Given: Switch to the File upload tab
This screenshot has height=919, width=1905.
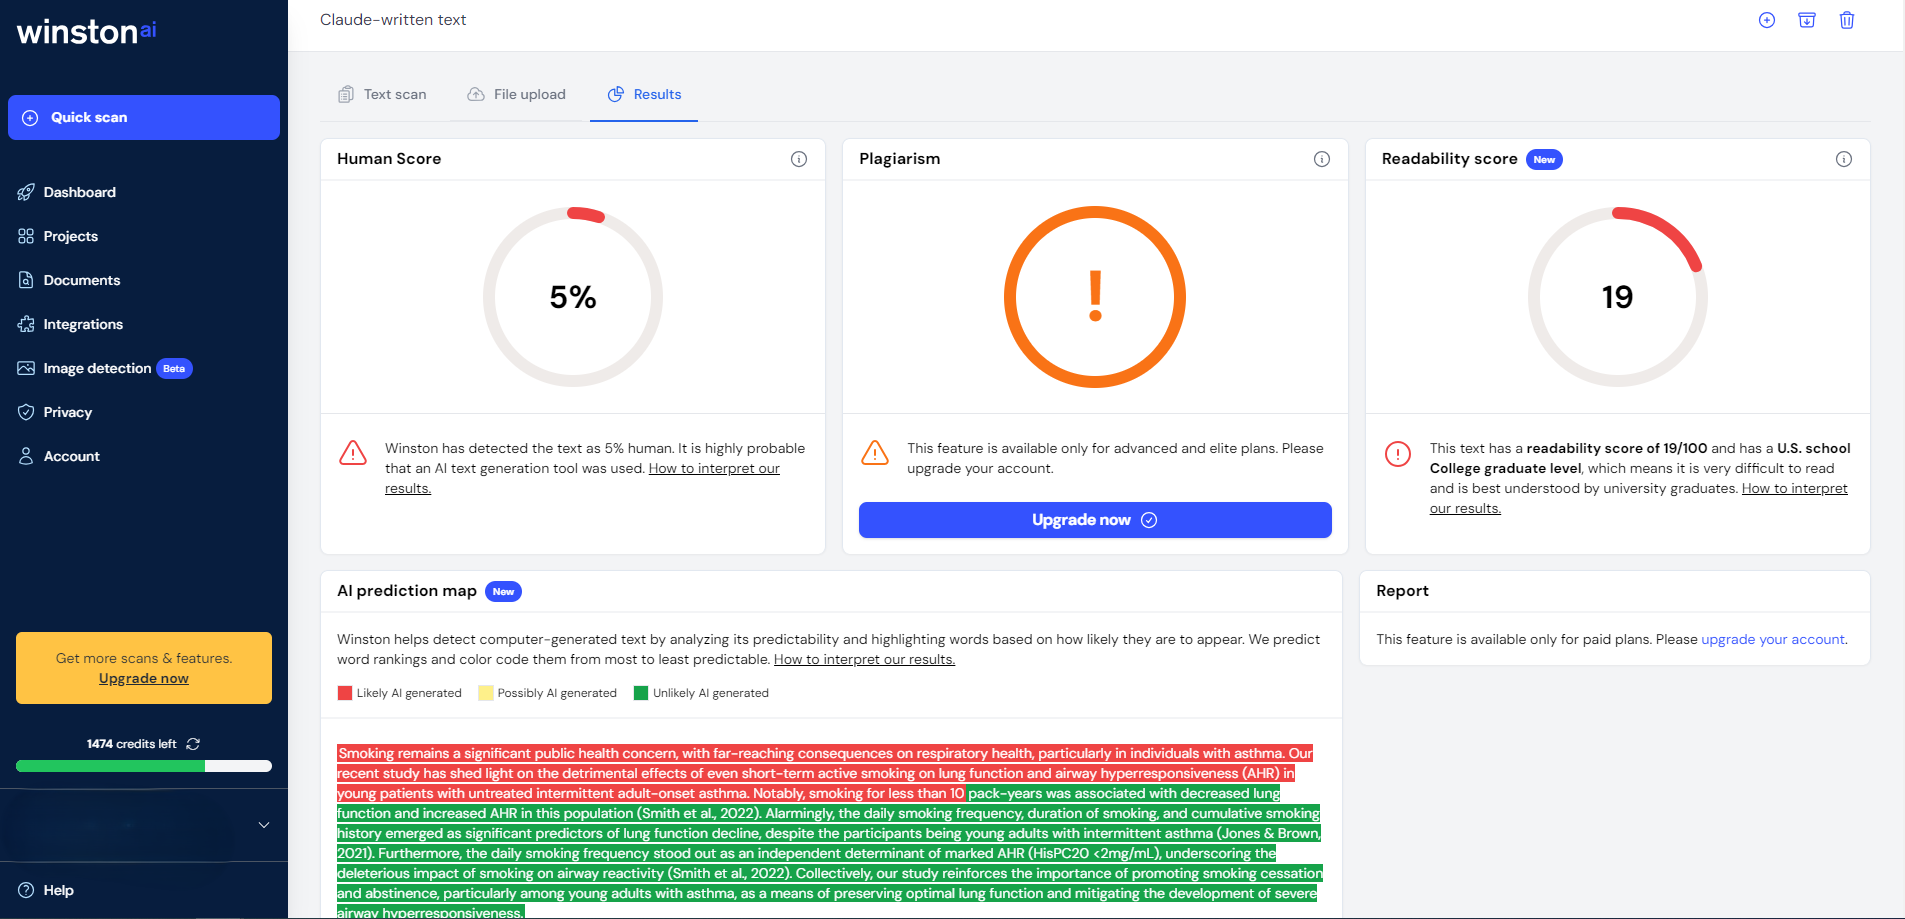Looking at the screenshot, I should [516, 94].
